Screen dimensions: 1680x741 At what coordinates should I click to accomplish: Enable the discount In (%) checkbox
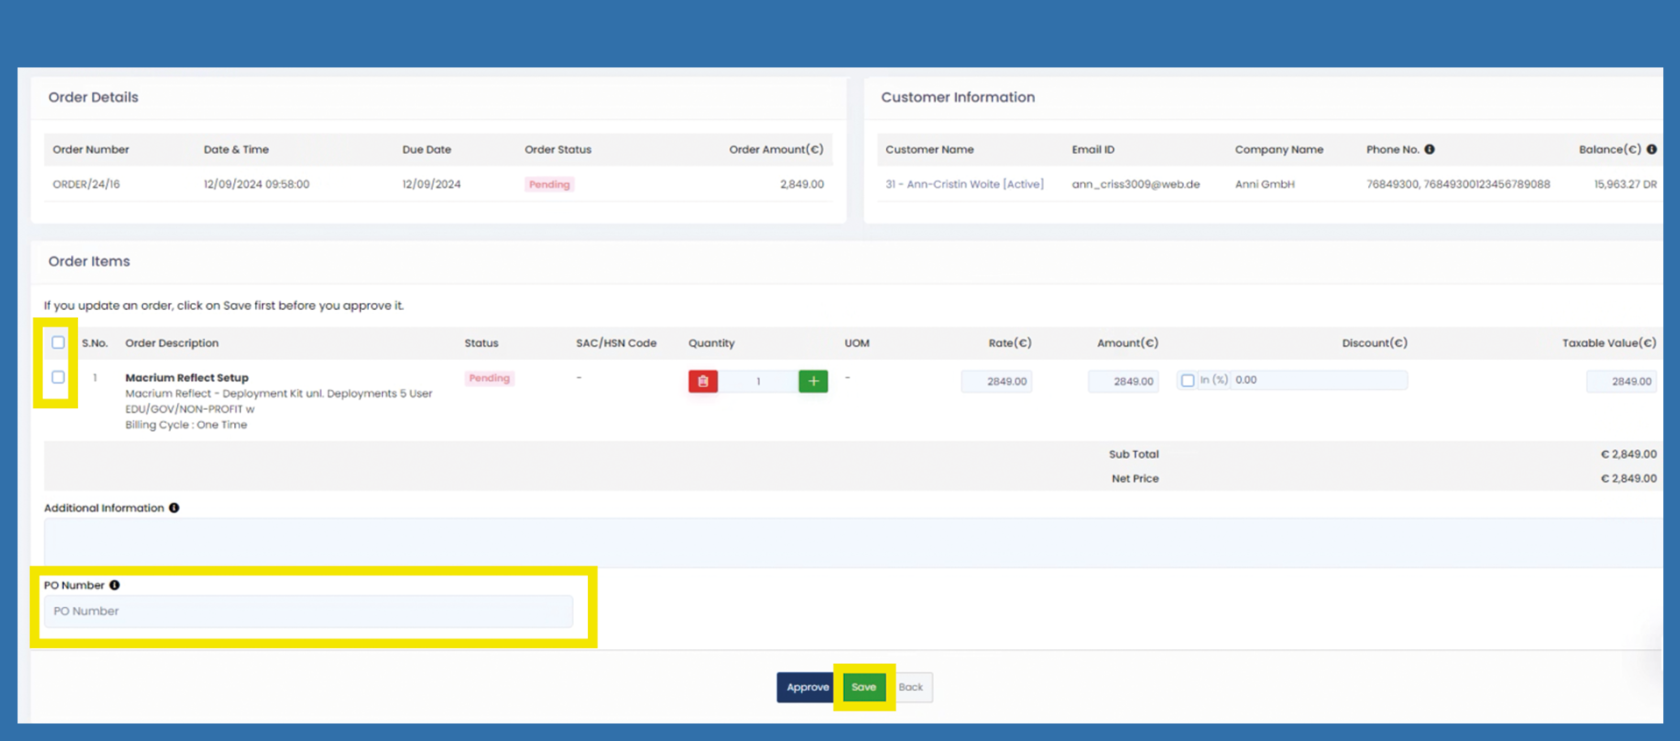tap(1187, 381)
